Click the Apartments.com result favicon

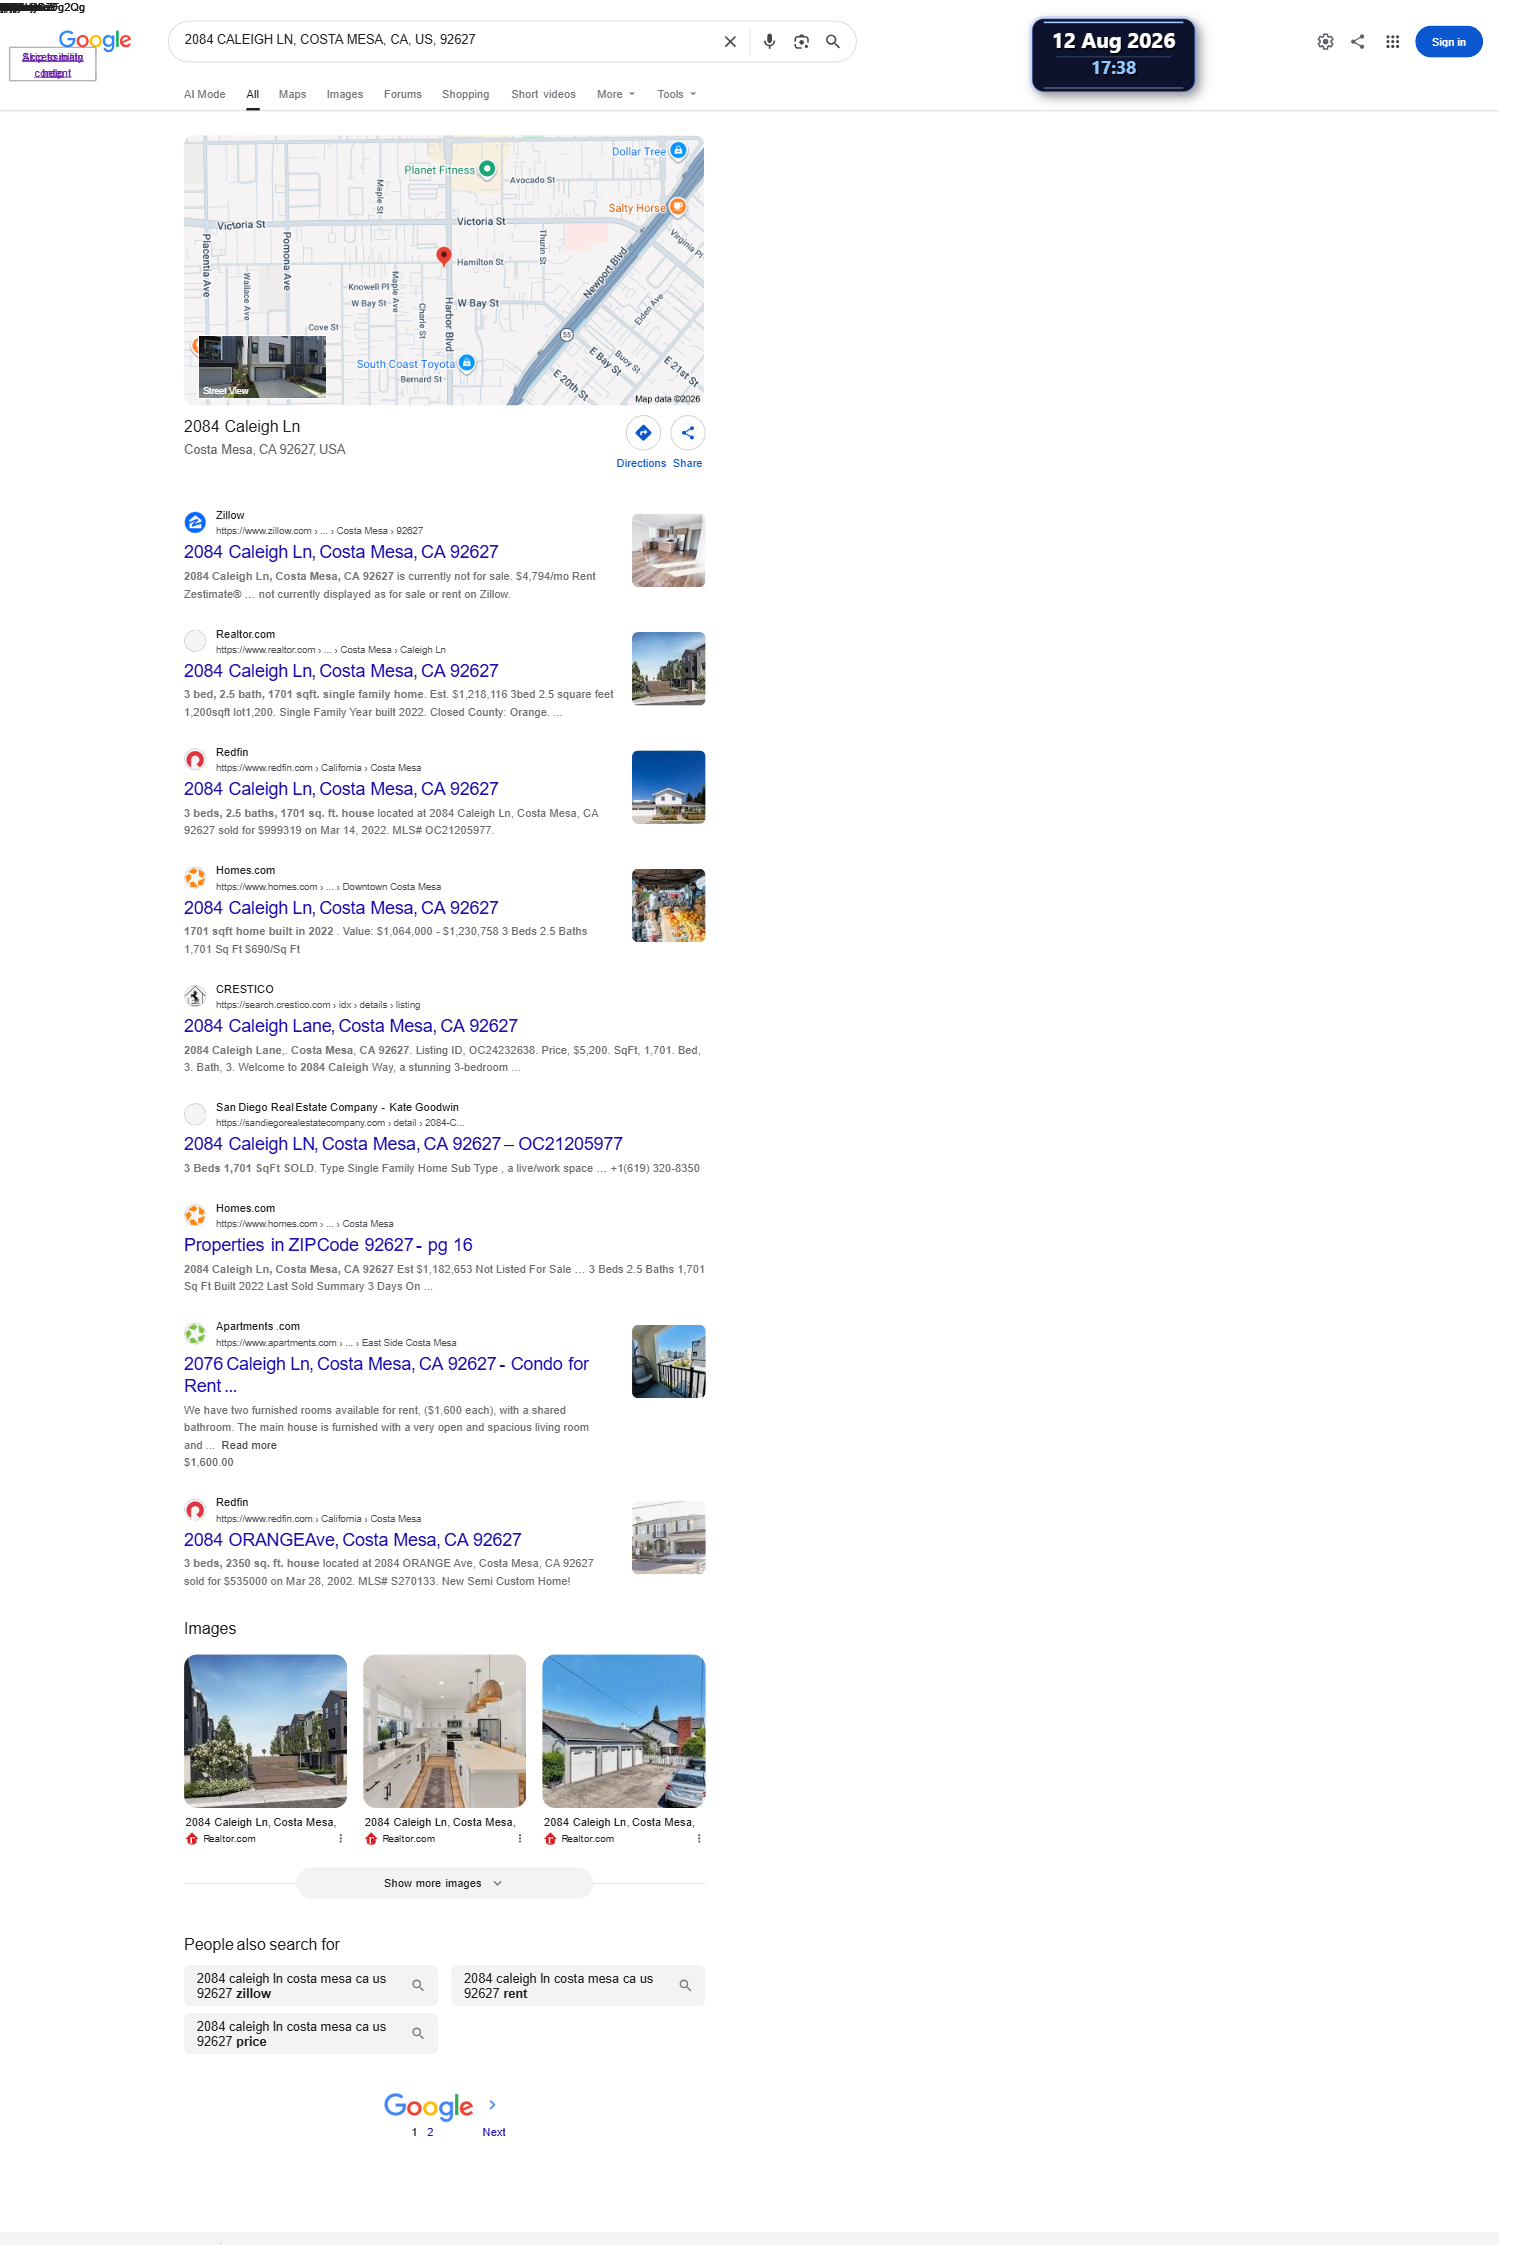[x=195, y=1333]
